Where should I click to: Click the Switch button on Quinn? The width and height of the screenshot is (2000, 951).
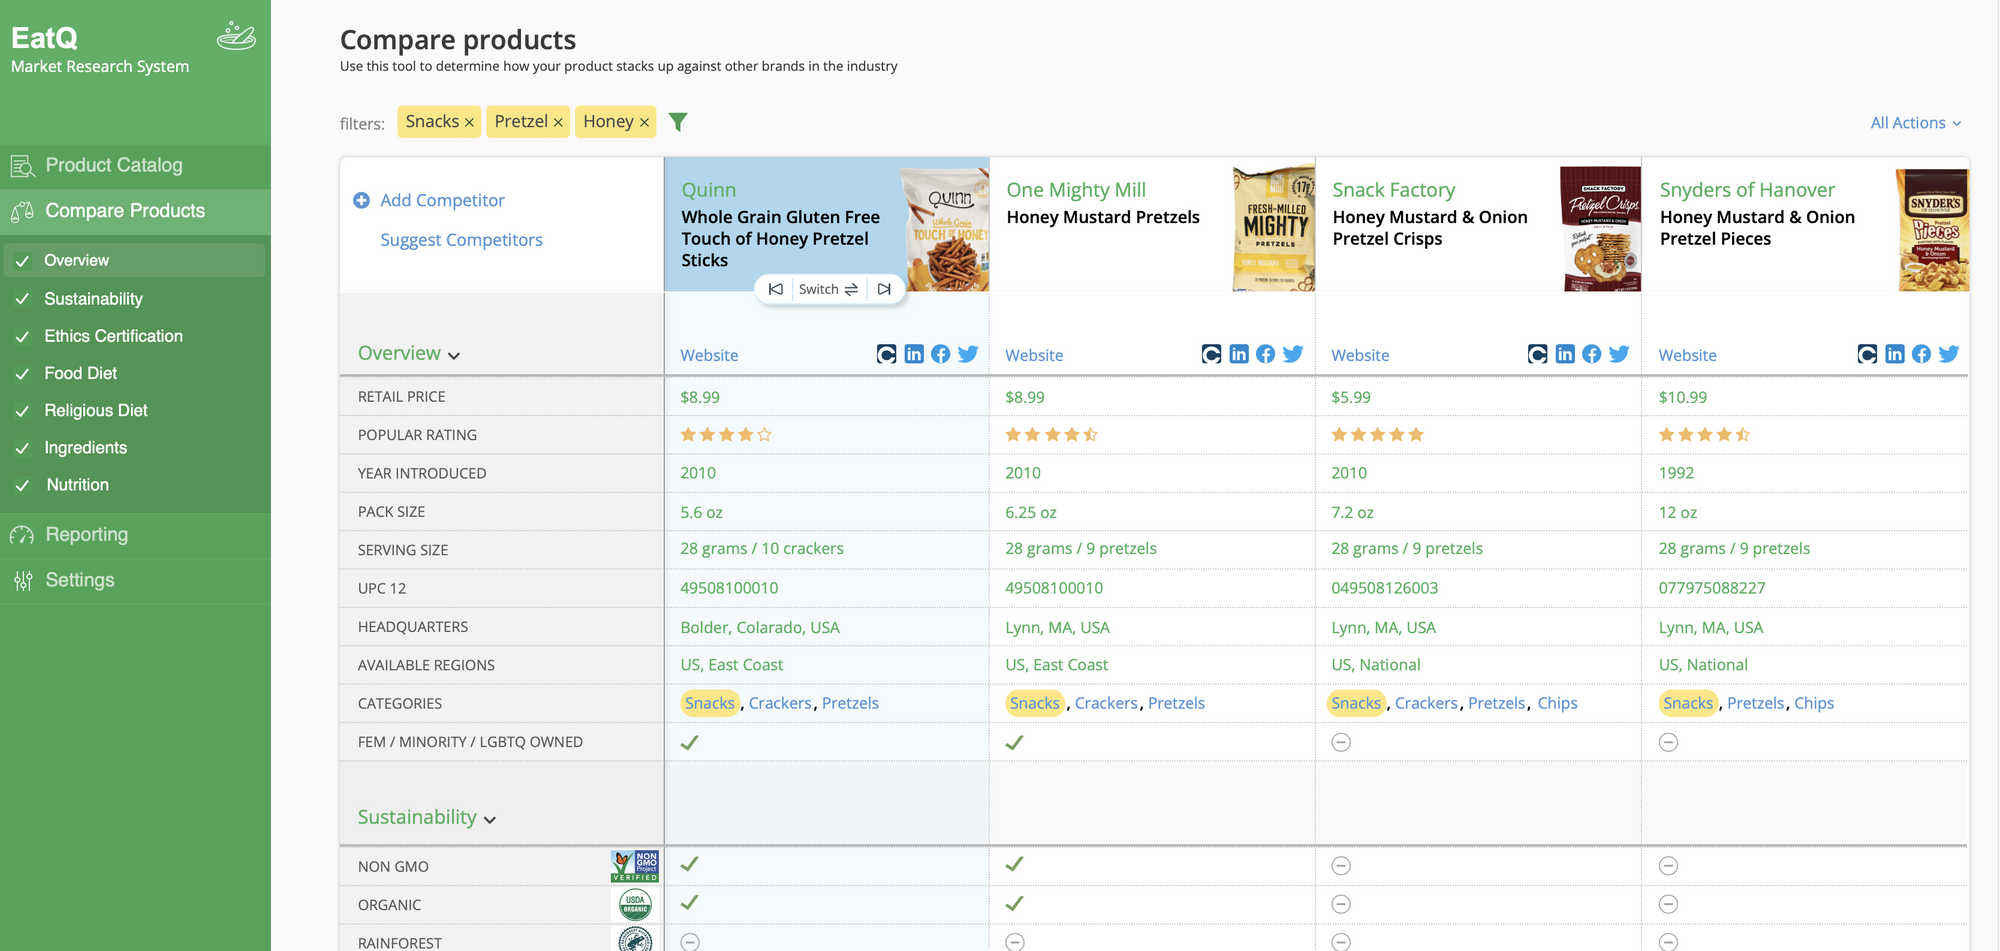(828, 289)
